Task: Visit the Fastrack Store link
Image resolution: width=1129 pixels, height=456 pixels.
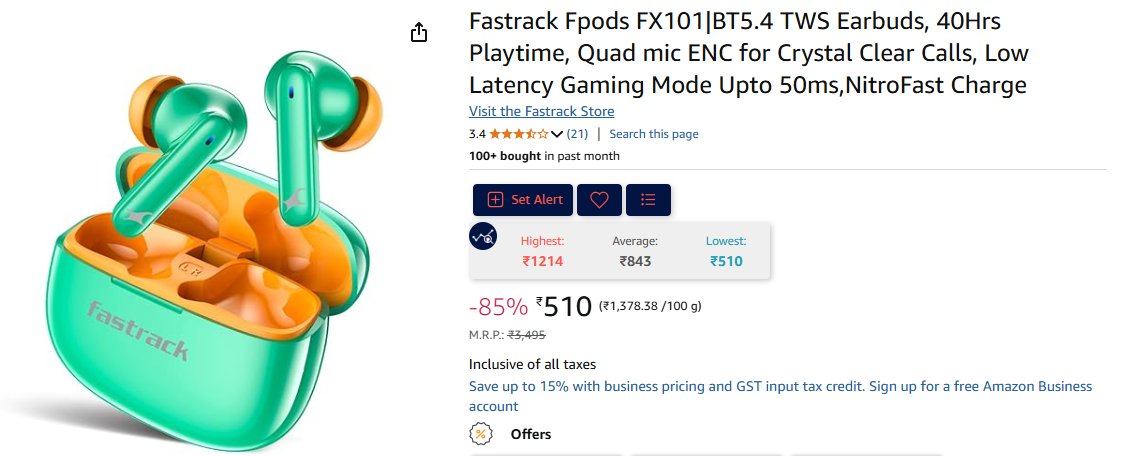Action: 541,112
